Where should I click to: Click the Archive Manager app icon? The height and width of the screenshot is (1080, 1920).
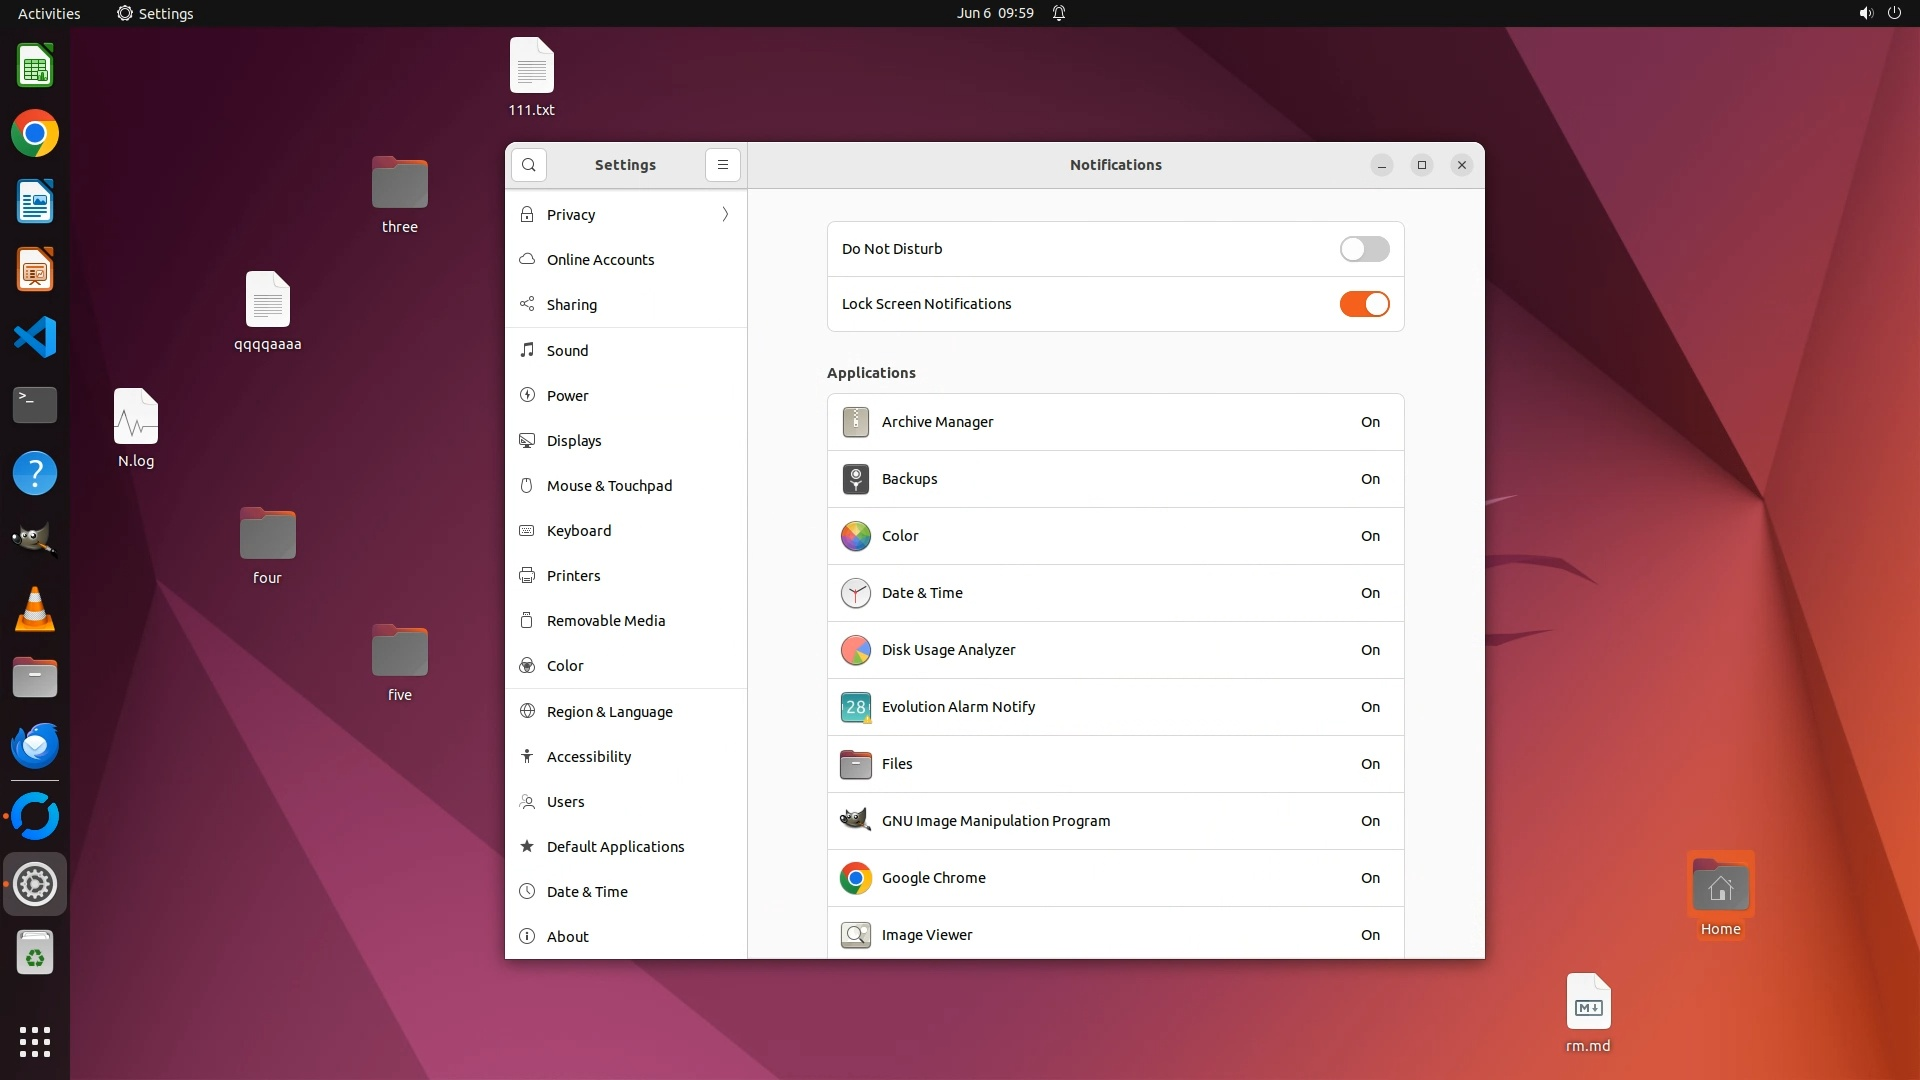[855, 422]
